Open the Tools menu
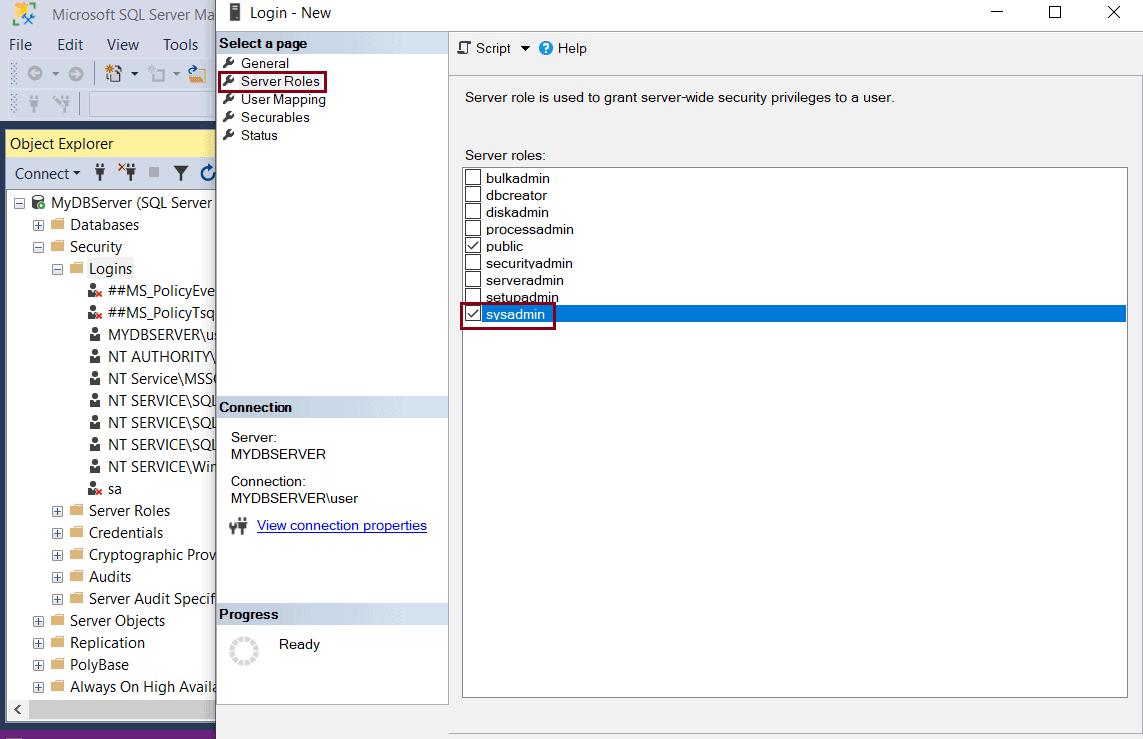Screen dimensions: 1143x739 click(180, 45)
